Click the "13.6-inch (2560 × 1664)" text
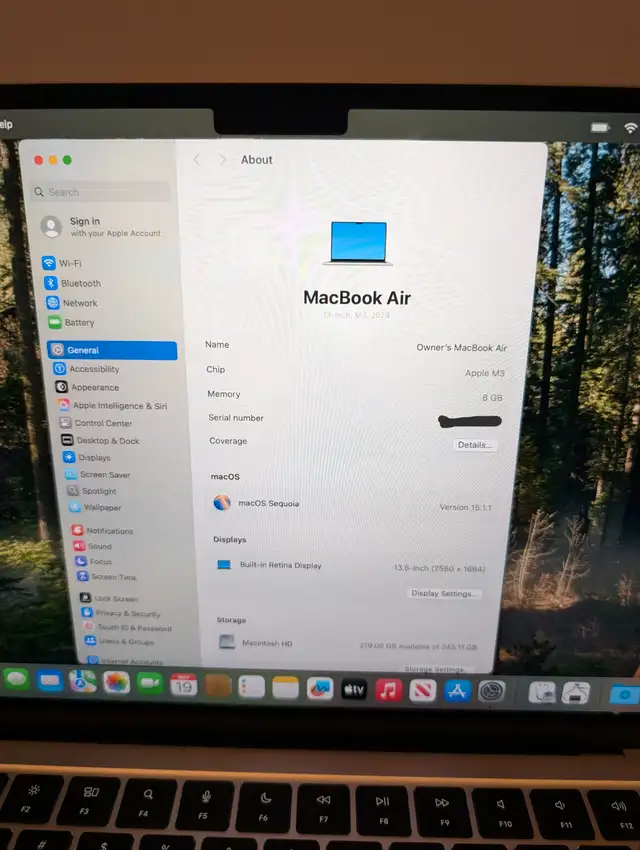Viewport: 640px width, 850px height. click(439, 568)
